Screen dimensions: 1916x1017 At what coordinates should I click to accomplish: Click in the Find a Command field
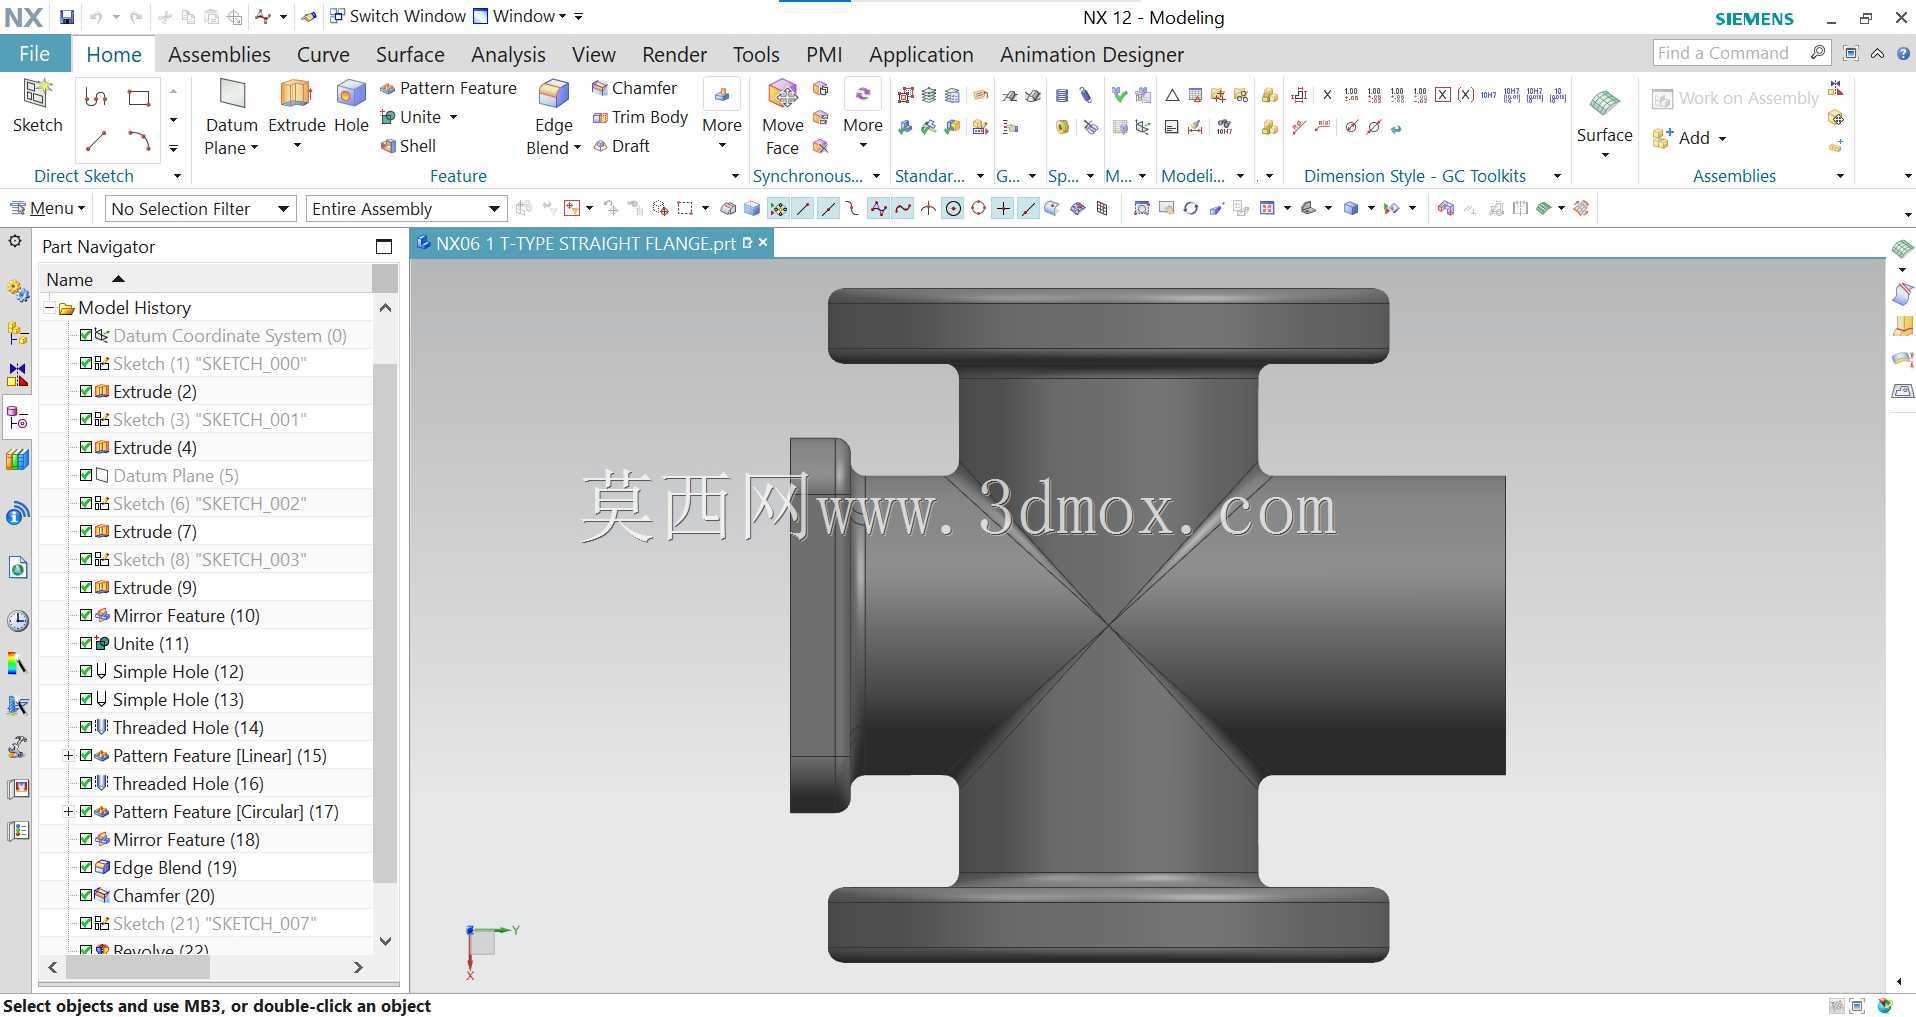coord(1730,53)
